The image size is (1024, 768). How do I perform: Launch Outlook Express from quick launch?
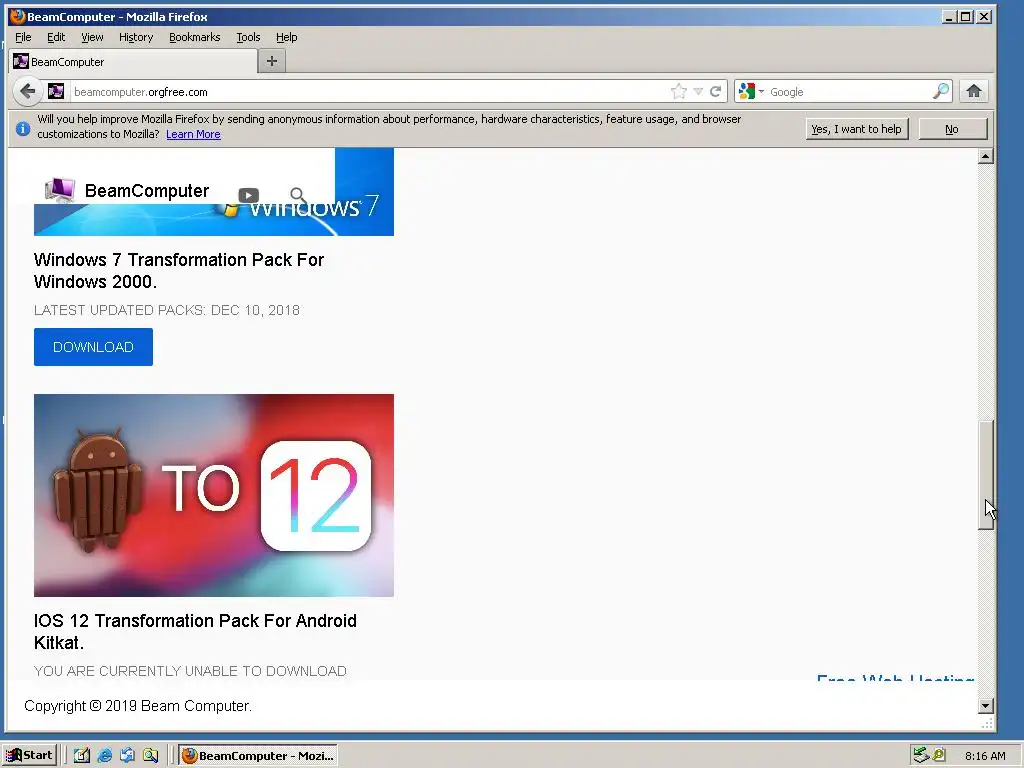[x=127, y=756]
